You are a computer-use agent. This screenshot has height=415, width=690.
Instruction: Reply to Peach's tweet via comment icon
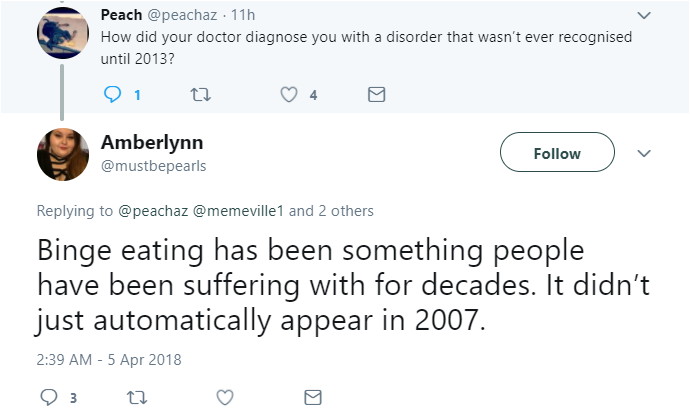coord(113,95)
